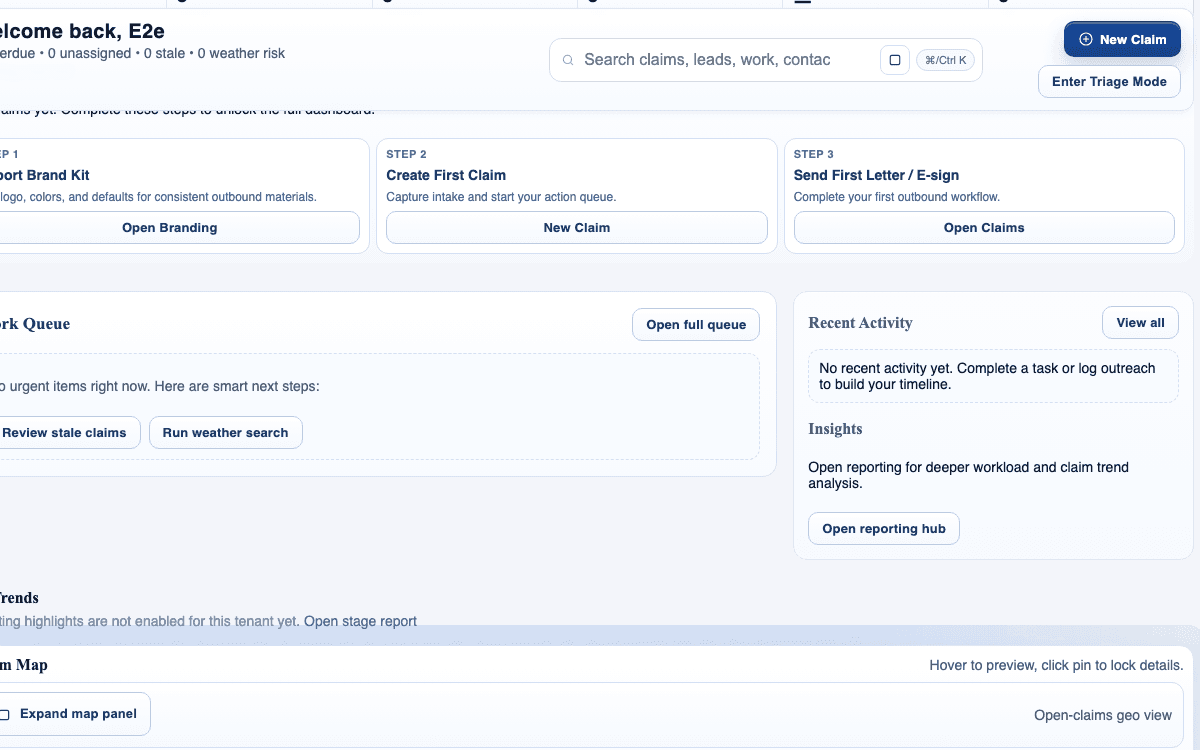Viewport: 1200px width, 750px height.
Task: Open Claims from Step 3
Action: point(983,227)
